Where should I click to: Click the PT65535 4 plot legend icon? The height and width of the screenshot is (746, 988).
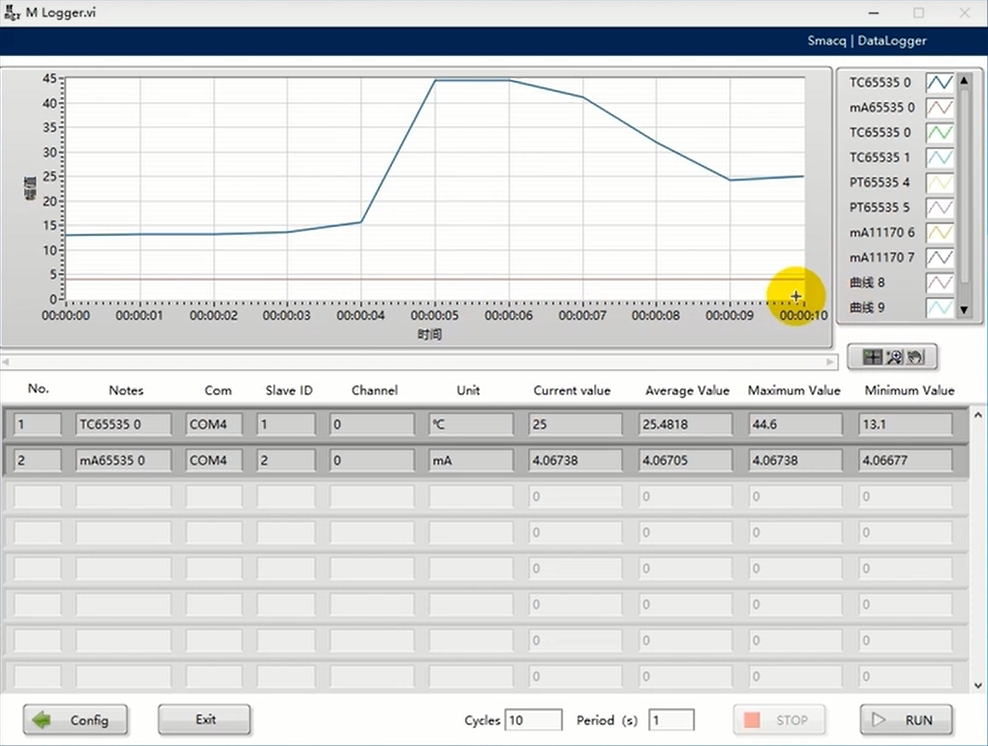point(939,182)
